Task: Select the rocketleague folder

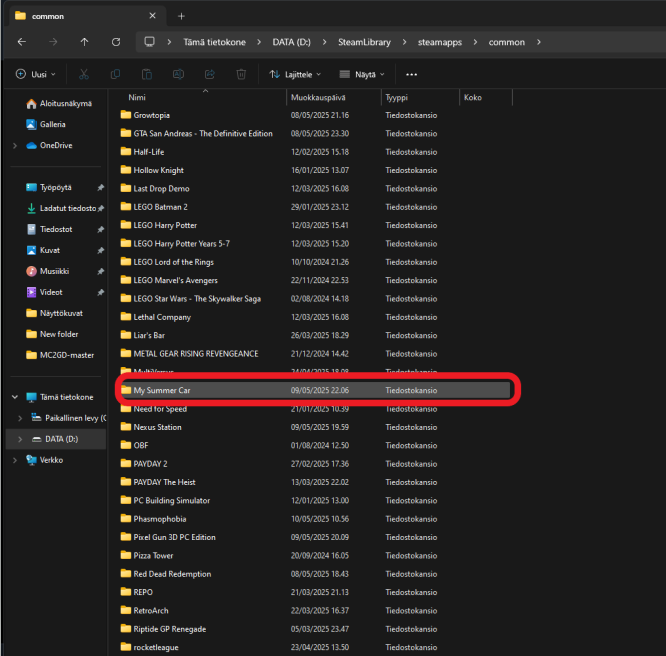Action: tap(315, 647)
